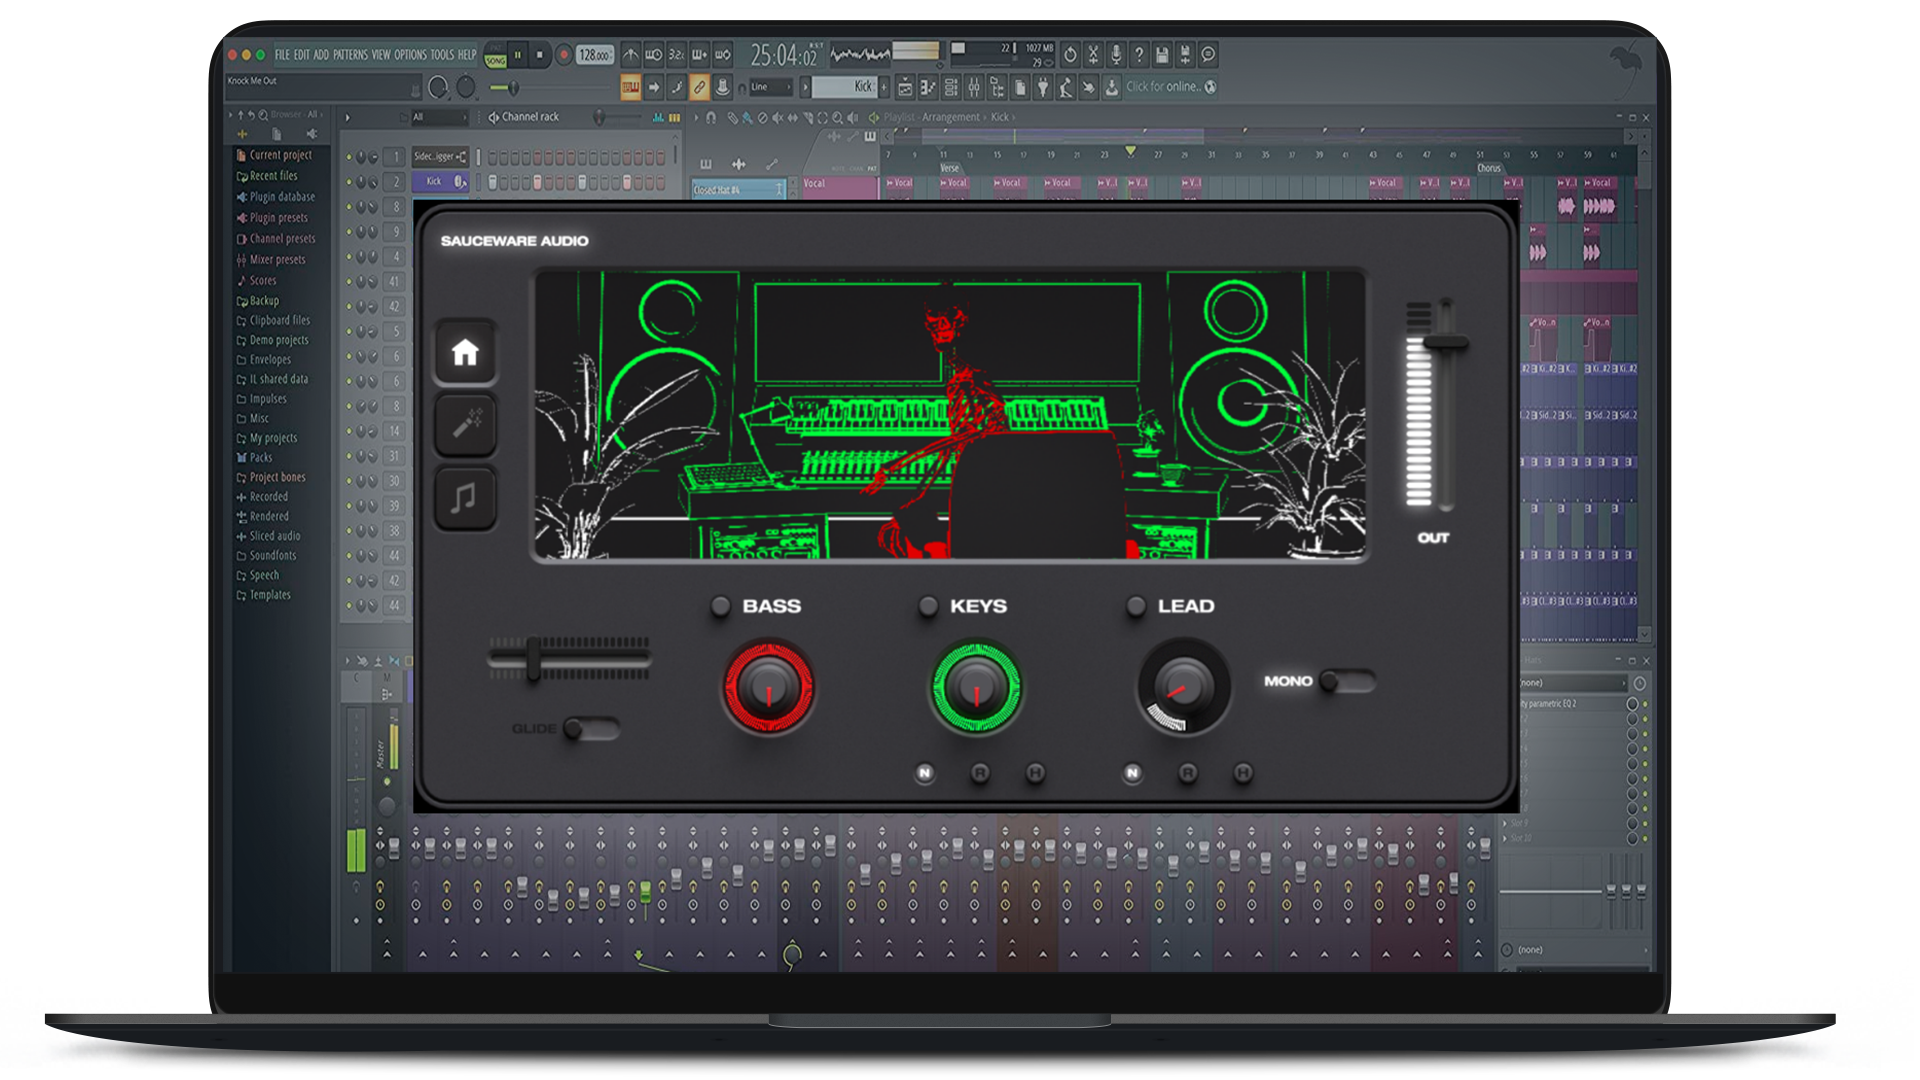This screenshot has width=1920, height=1080.
Task: Open the OPTIONS menu
Action: point(410,55)
